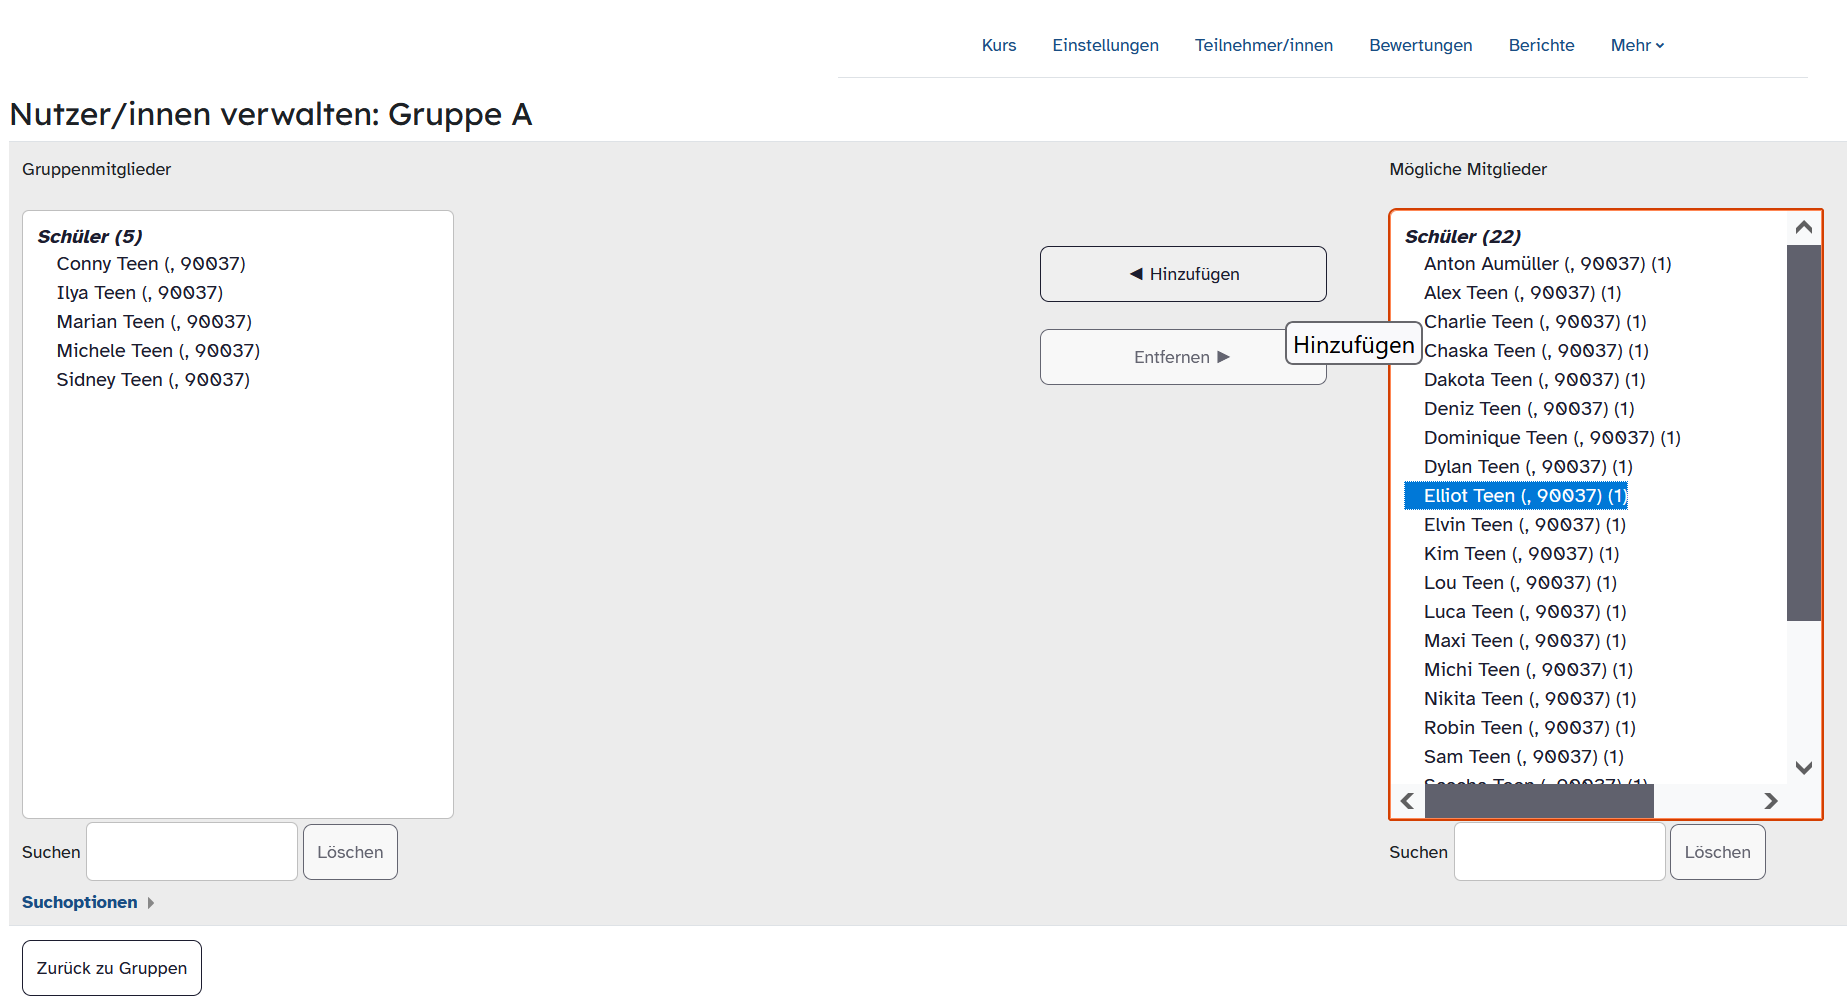
Task: Focus the group members search field
Action: 192,852
